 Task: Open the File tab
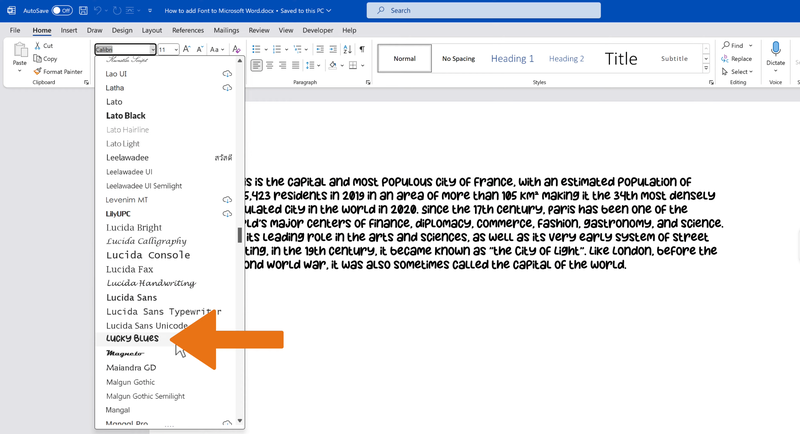pos(15,30)
